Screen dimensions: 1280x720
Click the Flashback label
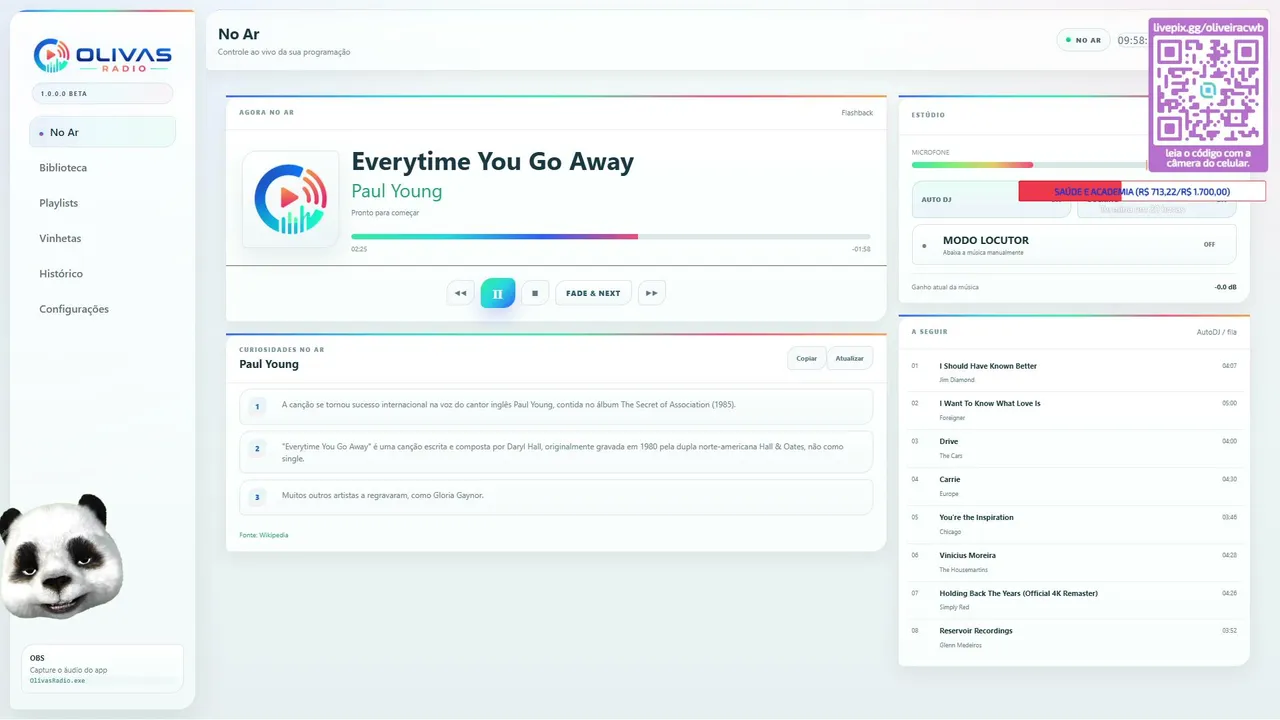coord(857,113)
